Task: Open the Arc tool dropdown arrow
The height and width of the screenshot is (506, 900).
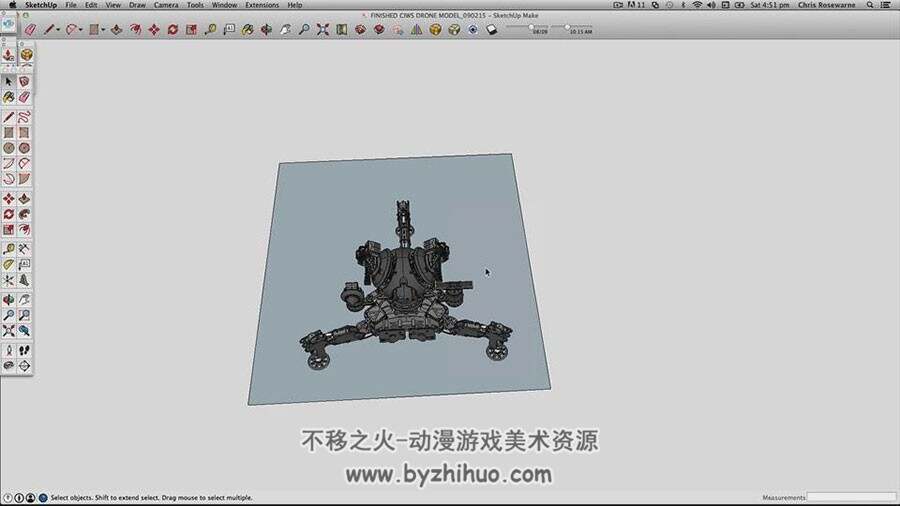Action: [80, 30]
